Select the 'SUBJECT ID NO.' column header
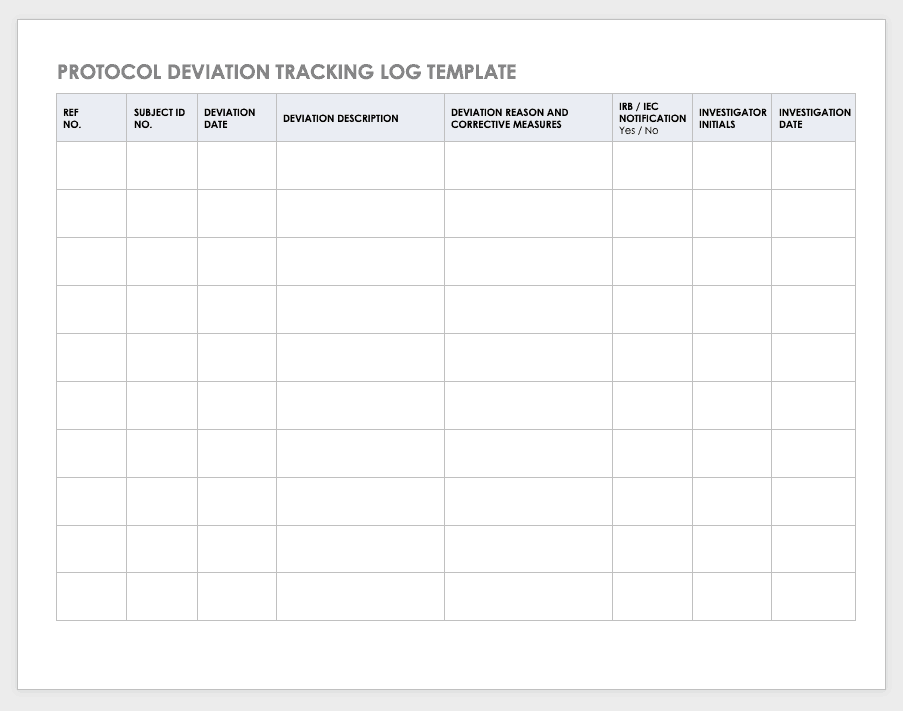Screen dimensions: 903x711 [x=160, y=118]
